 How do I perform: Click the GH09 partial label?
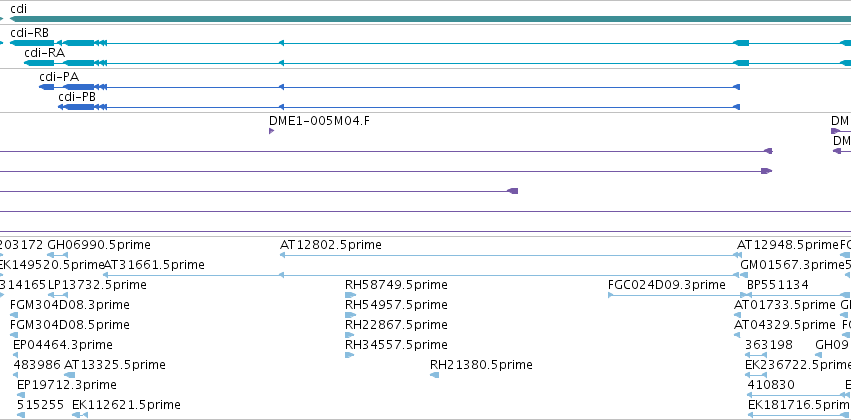pyautogui.click(x=831, y=345)
